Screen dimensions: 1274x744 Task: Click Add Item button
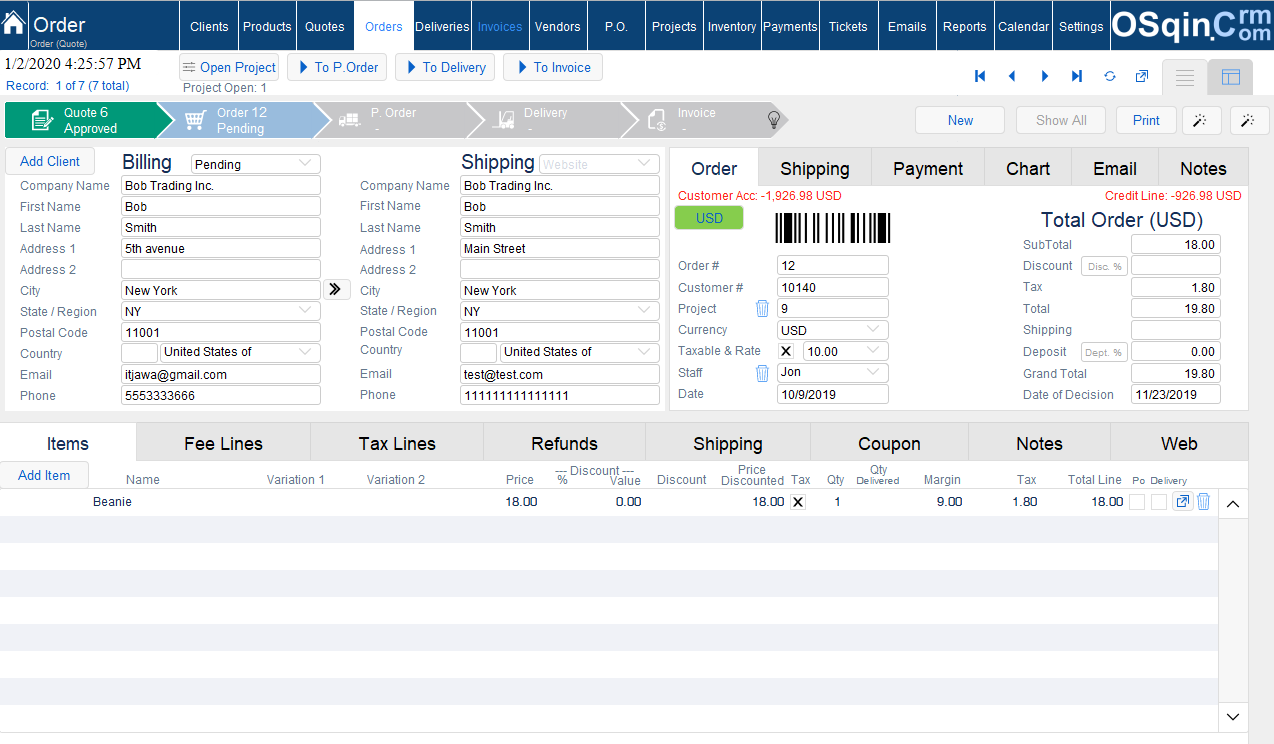[44, 475]
